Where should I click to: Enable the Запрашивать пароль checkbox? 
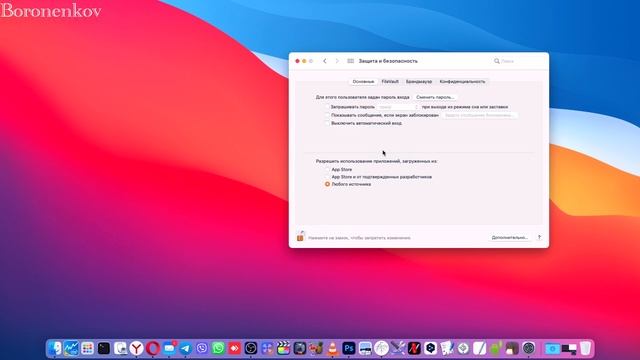327,107
